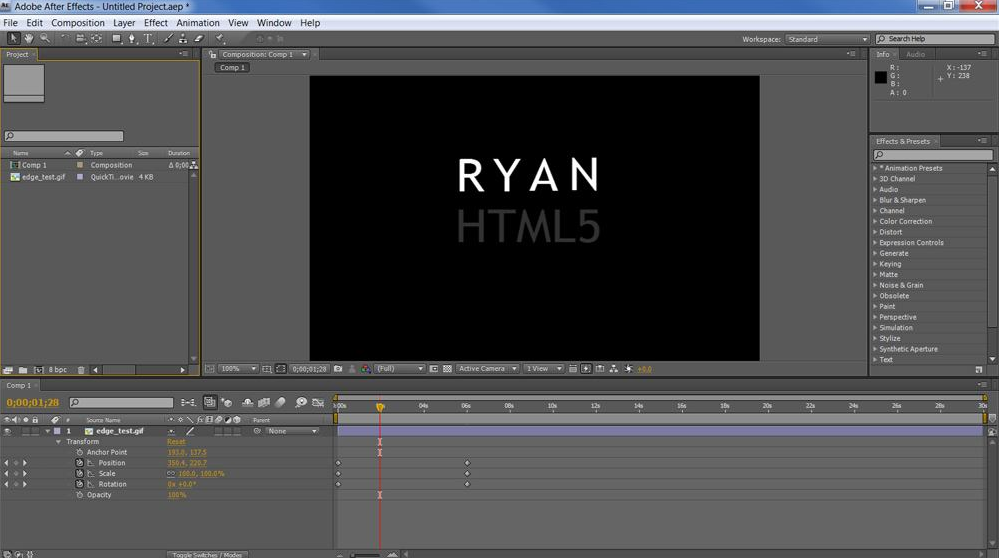
Task: Click the purple label color of edge_test.gif layer
Action: (57, 431)
